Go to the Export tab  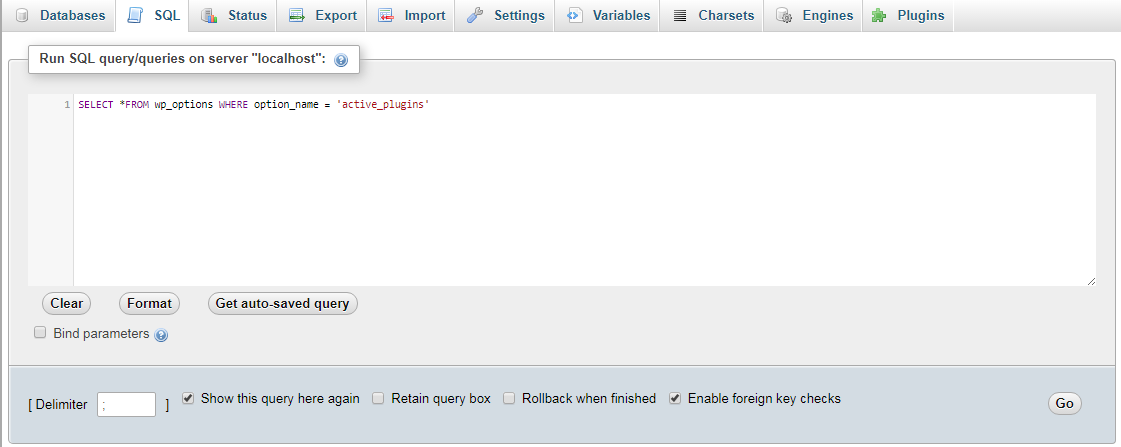[x=322, y=16]
